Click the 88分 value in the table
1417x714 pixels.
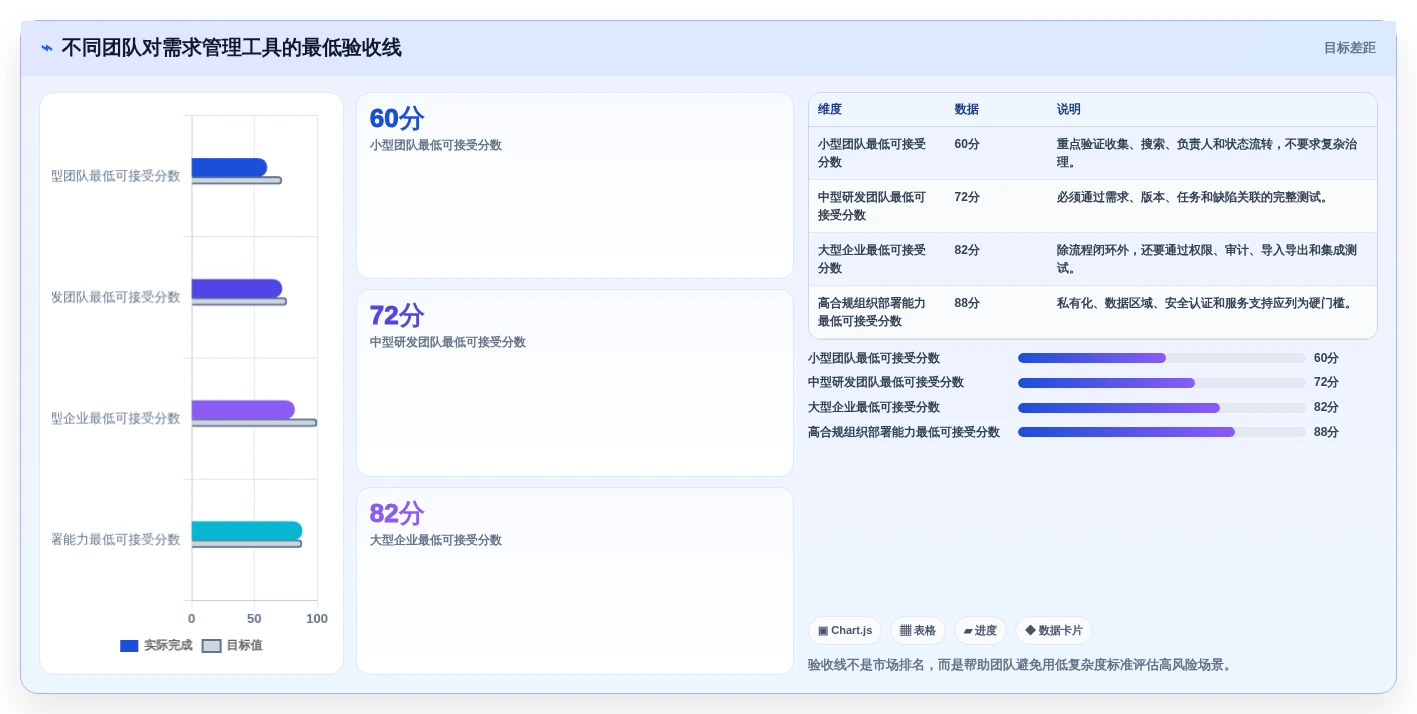[967, 303]
